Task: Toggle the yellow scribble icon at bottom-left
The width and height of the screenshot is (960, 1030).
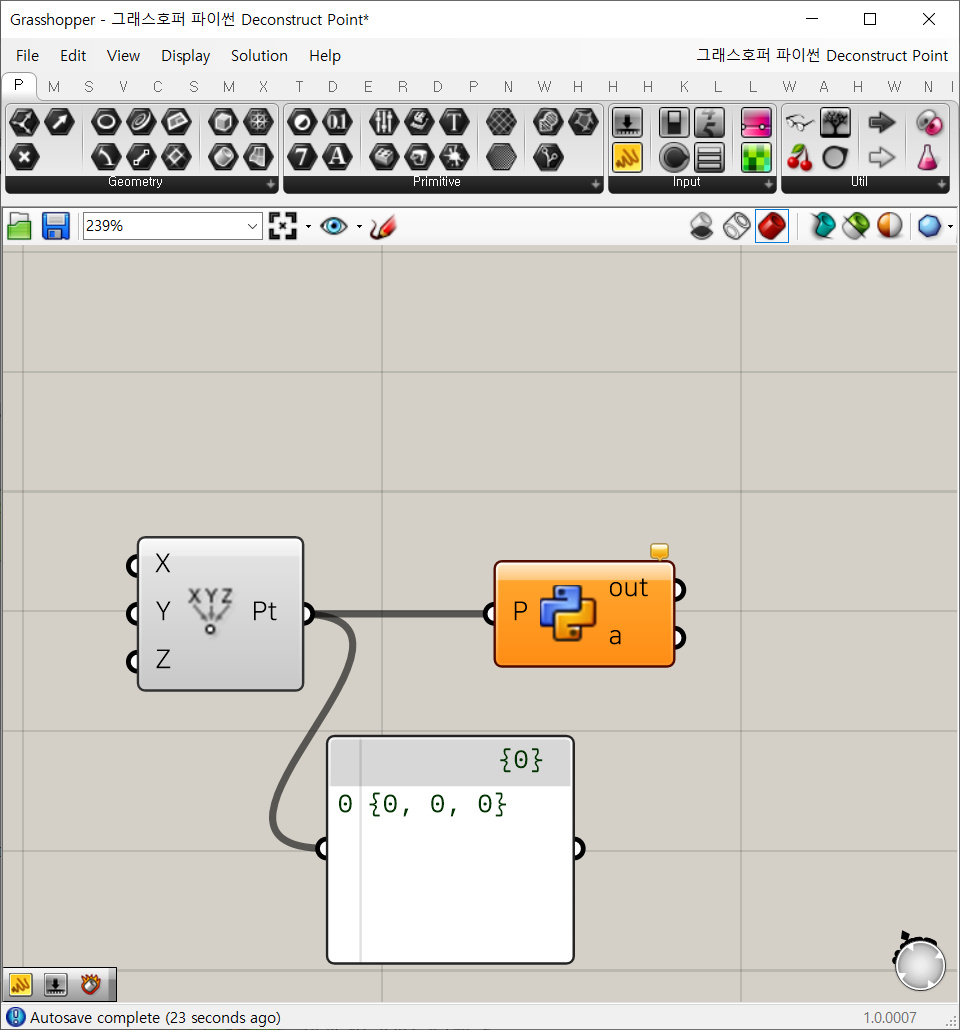Action: click(20, 984)
